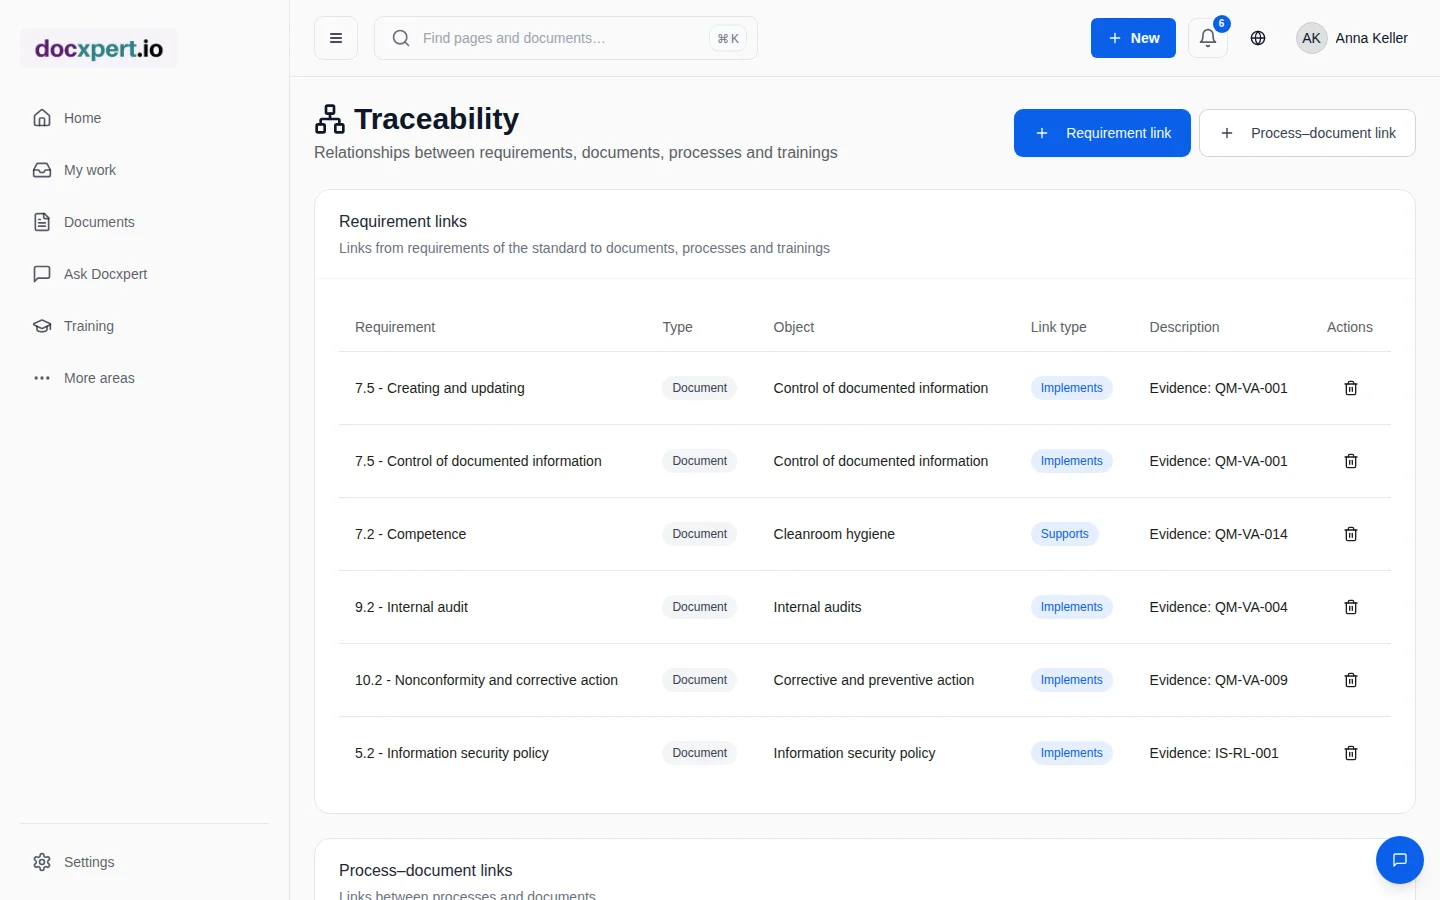
Task: Open the chat bubble floating button
Action: pos(1400,860)
